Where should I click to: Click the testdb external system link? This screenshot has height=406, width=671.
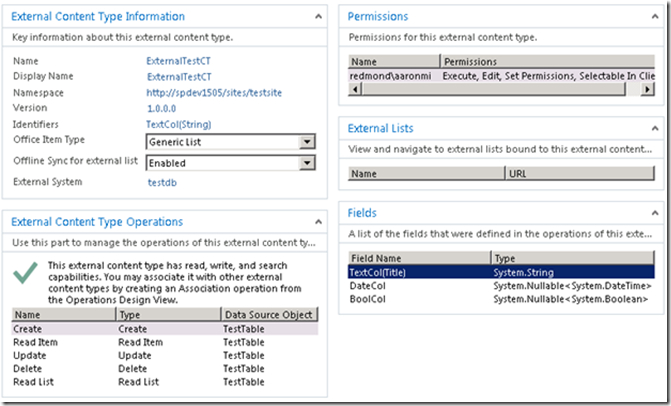click(162, 183)
